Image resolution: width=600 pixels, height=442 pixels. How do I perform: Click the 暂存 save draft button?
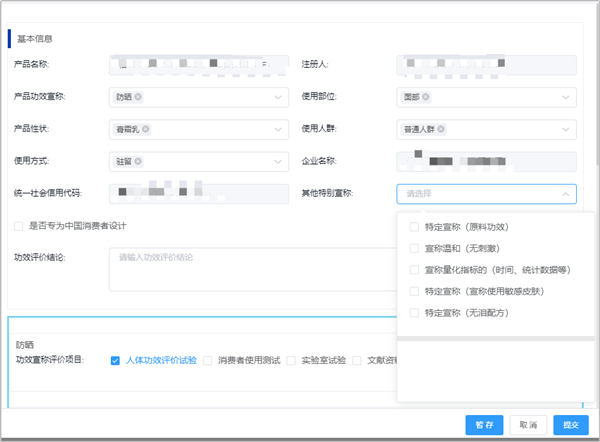[x=484, y=425]
